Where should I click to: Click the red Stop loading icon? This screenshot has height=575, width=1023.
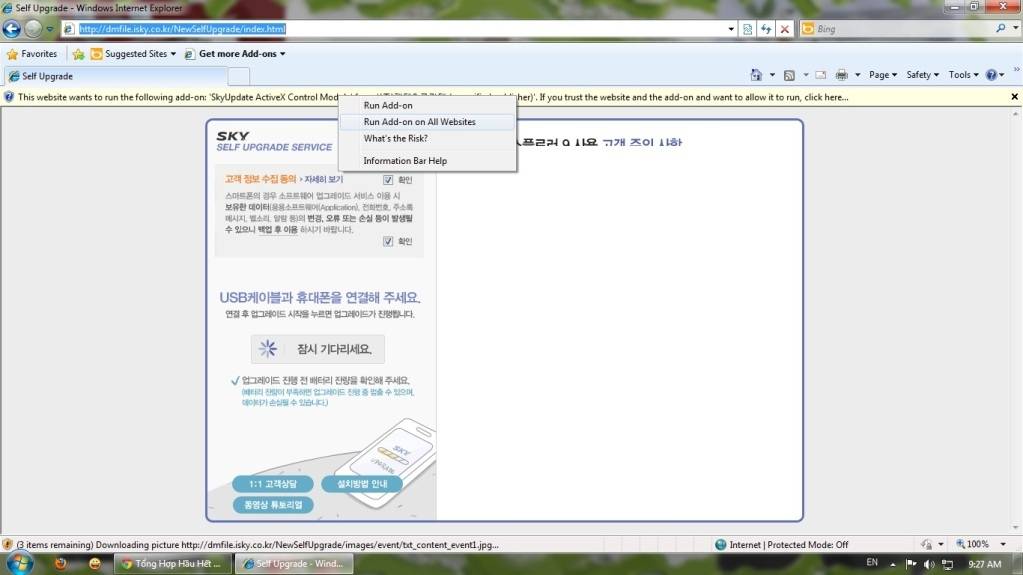pyautogui.click(x=785, y=29)
